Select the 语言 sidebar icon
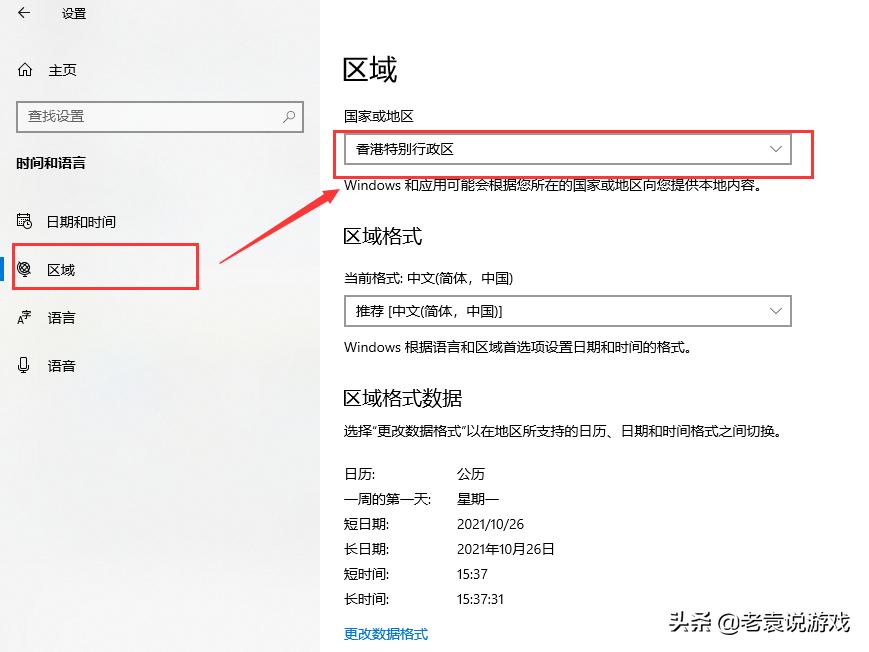This screenshot has width=869, height=652. click(22, 317)
